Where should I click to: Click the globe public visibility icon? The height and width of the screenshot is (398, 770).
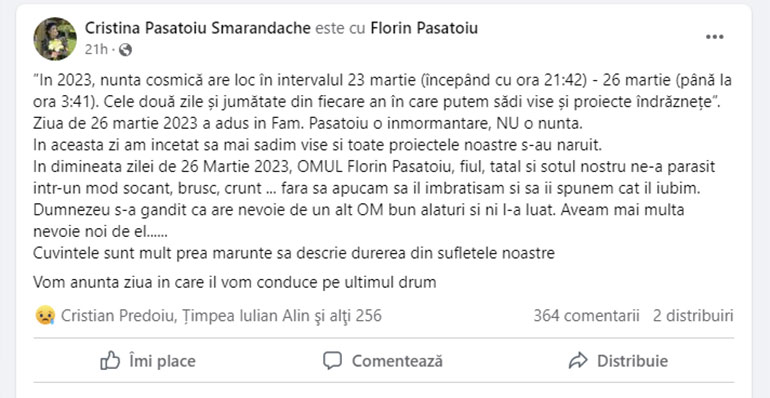click(125, 50)
